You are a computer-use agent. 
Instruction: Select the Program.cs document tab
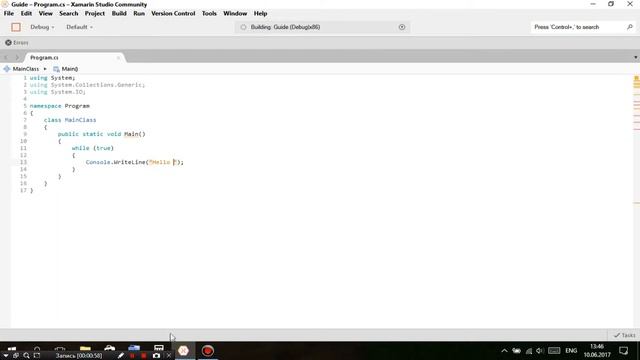point(73,58)
